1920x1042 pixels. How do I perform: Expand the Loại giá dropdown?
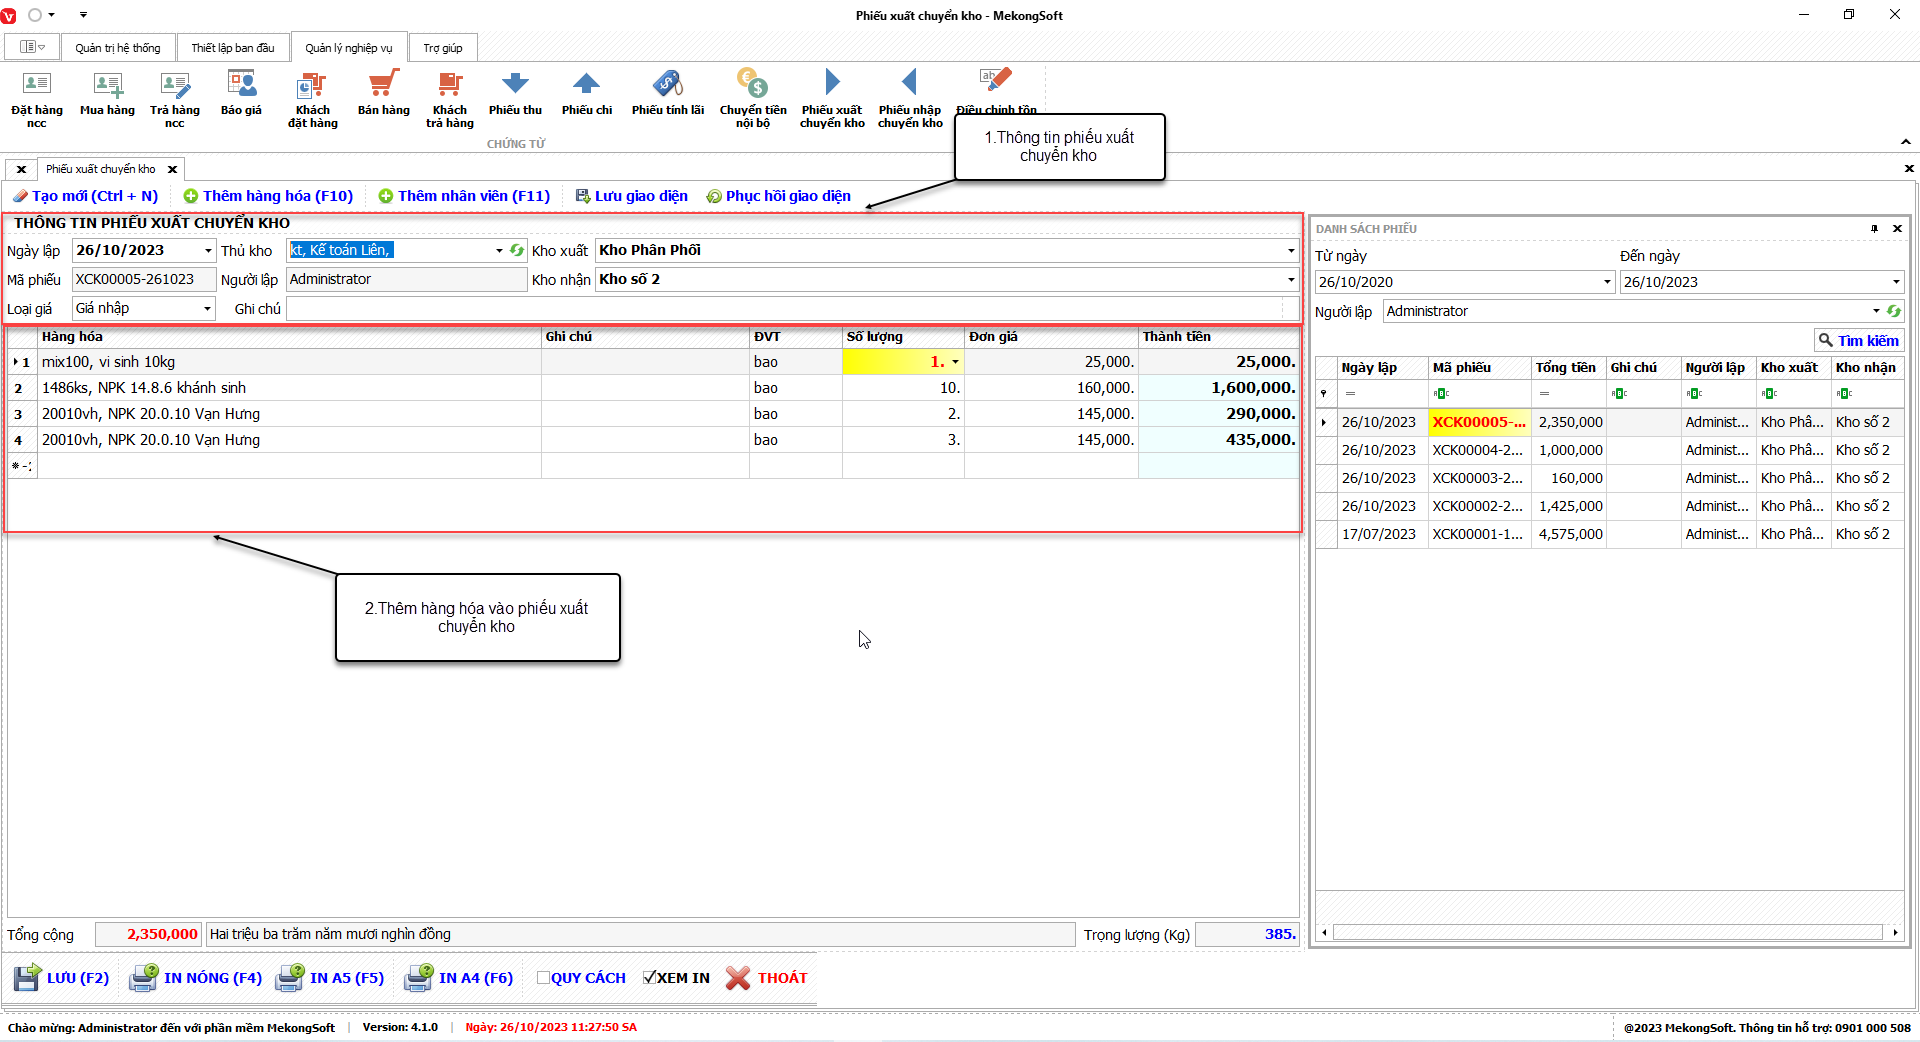click(207, 309)
